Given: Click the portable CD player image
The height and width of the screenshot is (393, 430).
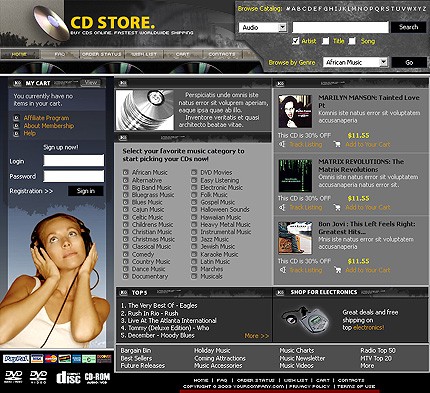Looking at the screenshot, I should [x=305, y=319].
